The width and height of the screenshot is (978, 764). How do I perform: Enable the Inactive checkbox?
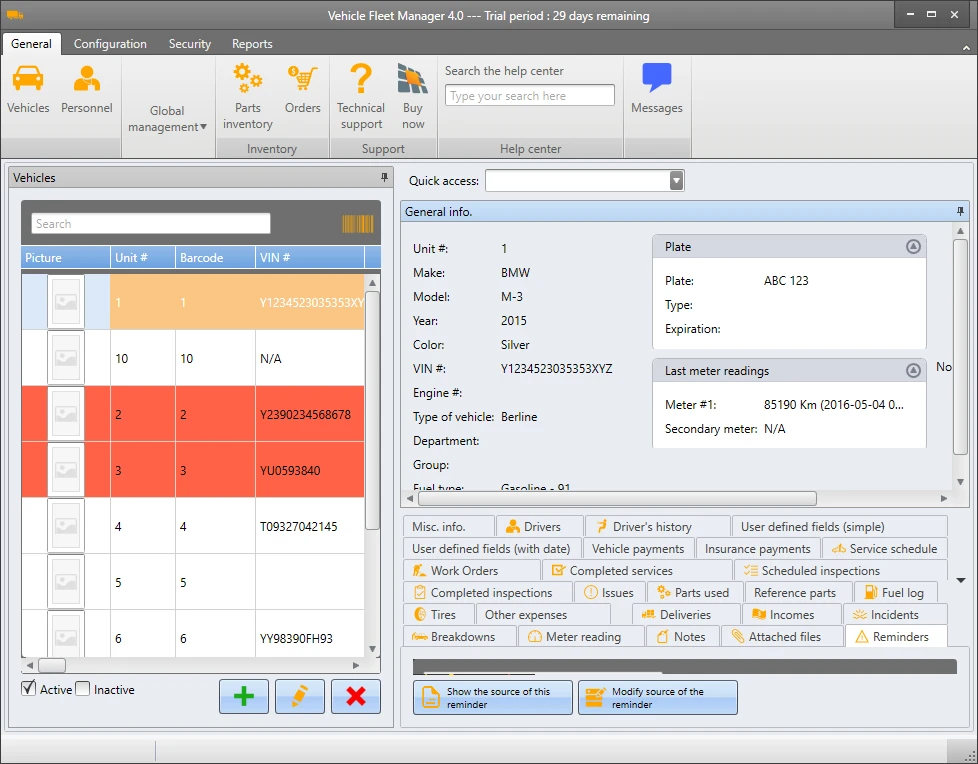click(x=83, y=689)
